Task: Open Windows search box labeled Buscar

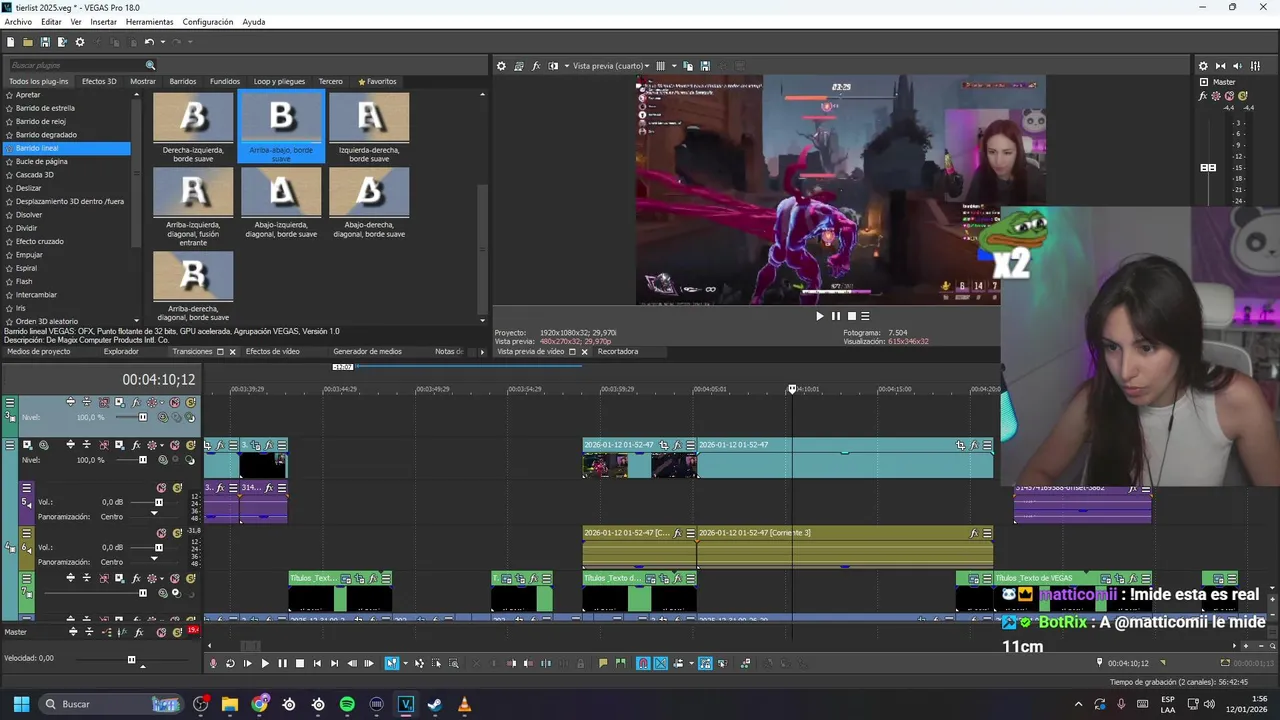Action: coord(110,704)
